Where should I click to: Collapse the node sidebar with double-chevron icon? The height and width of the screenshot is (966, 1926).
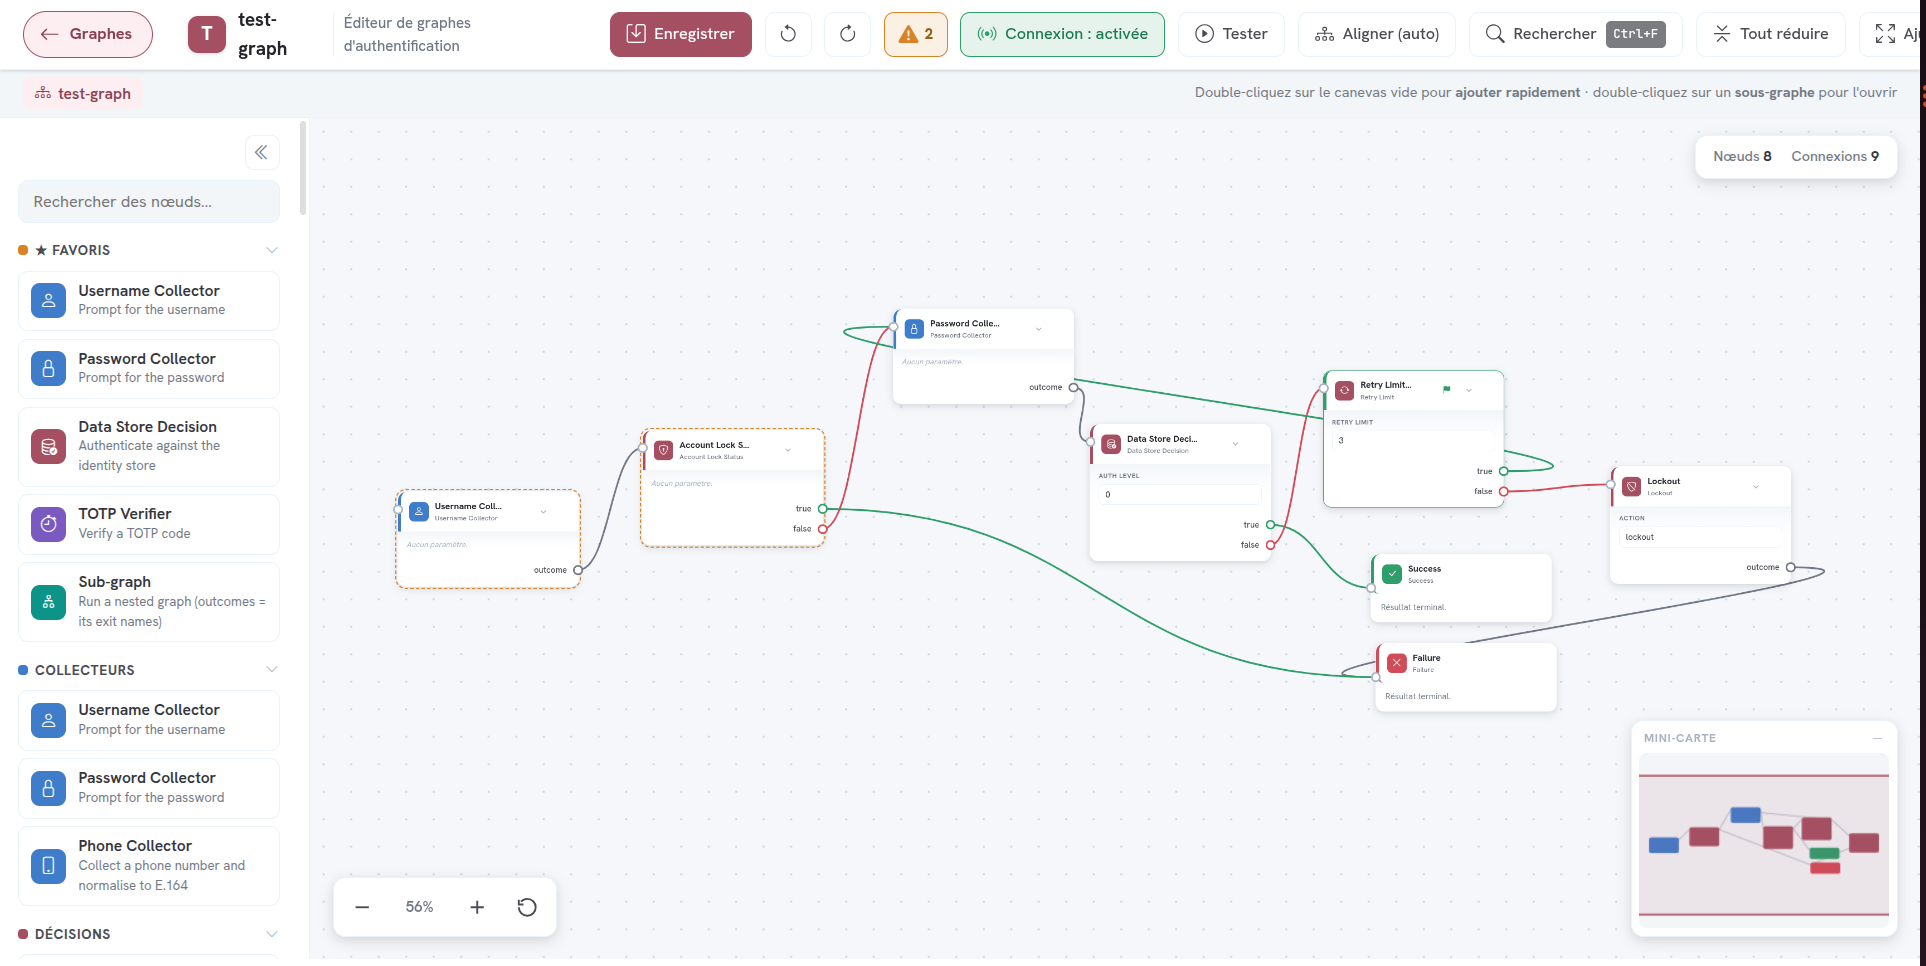tap(261, 152)
